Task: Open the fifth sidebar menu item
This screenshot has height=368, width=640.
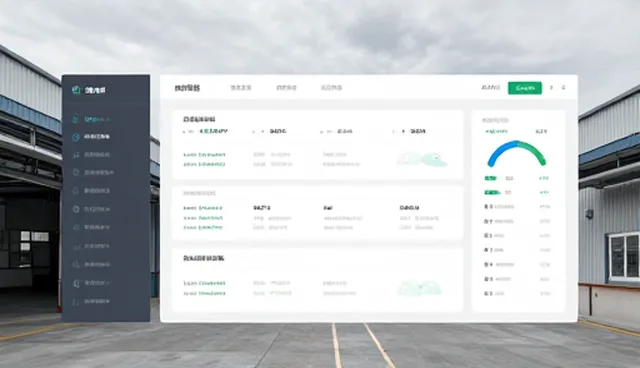Action: pyautogui.click(x=92, y=191)
